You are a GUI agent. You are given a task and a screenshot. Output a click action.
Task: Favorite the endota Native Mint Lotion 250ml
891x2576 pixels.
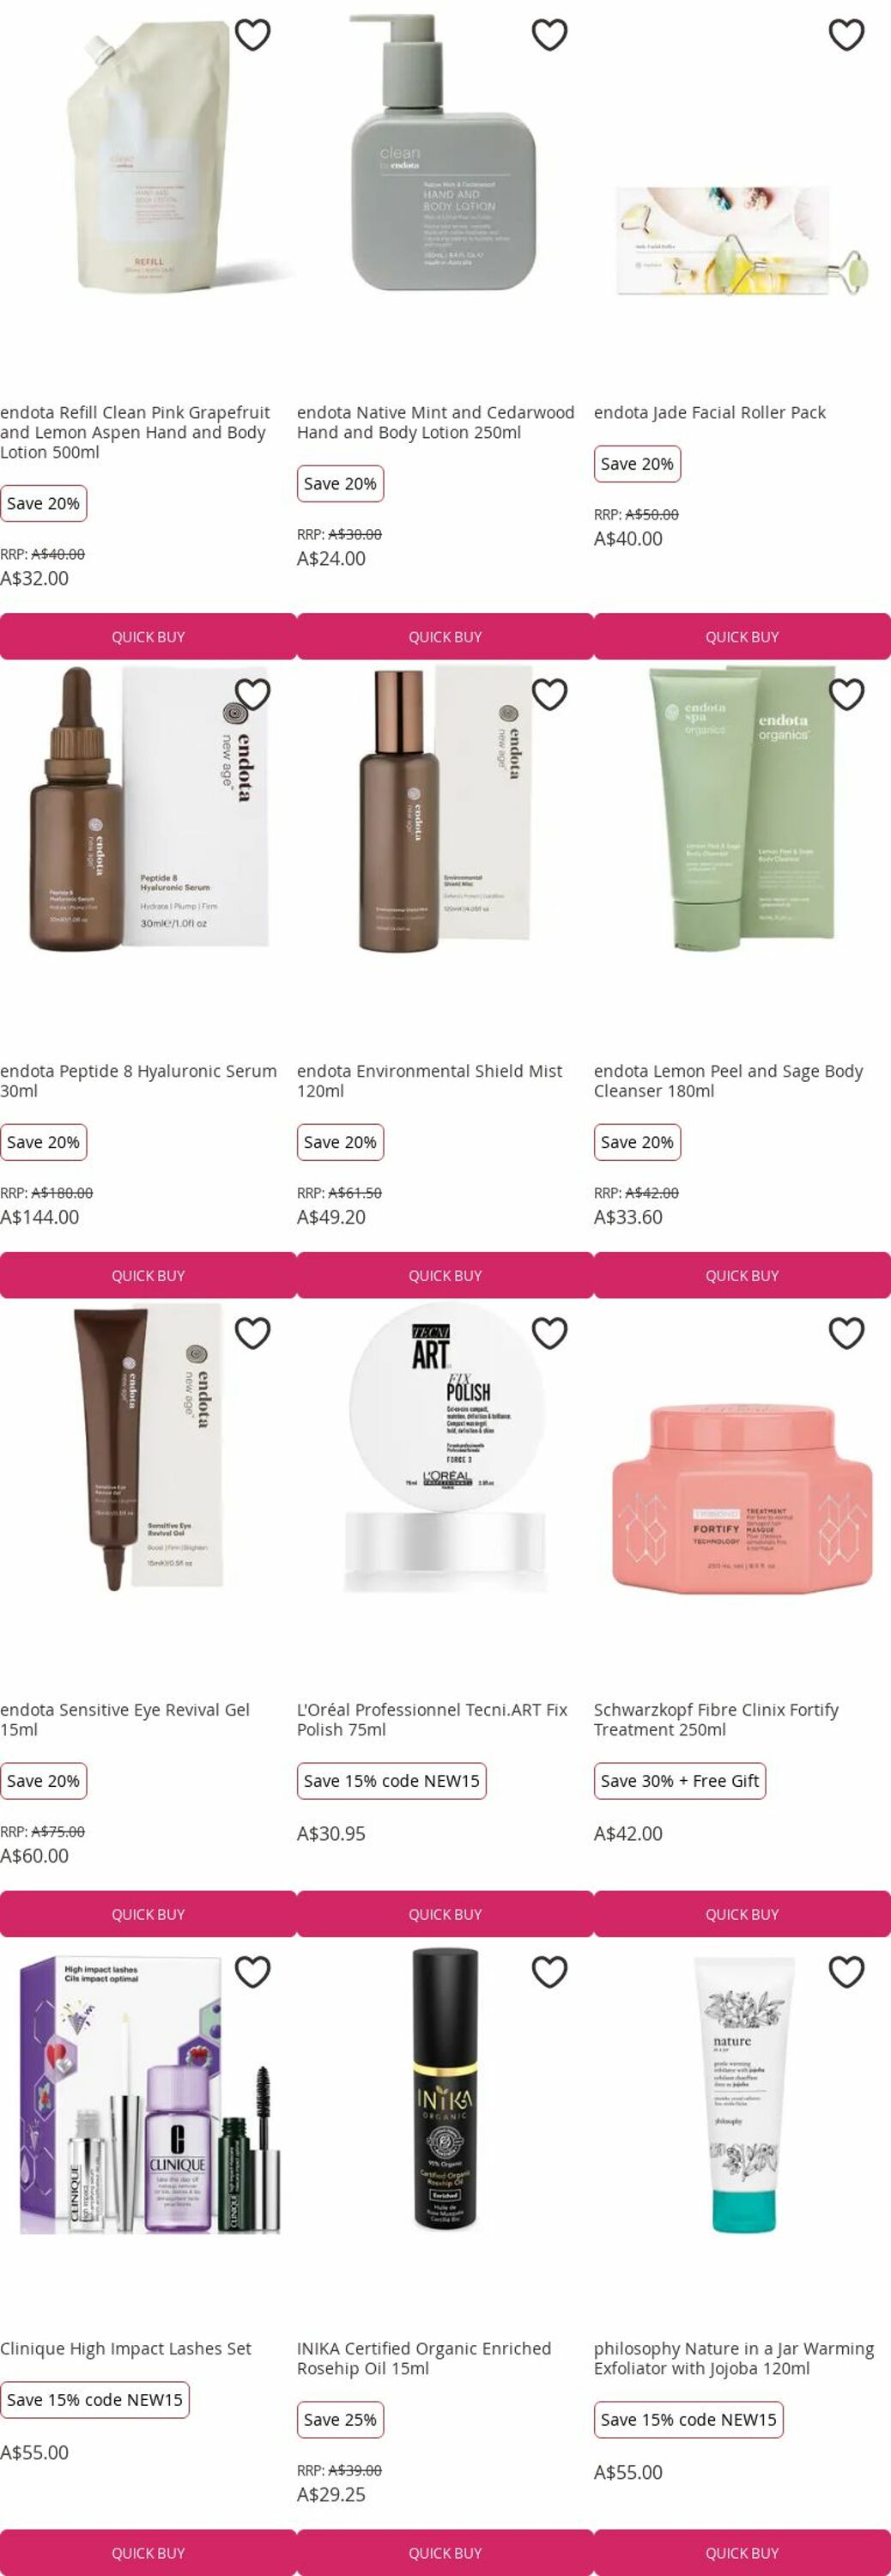click(x=550, y=35)
